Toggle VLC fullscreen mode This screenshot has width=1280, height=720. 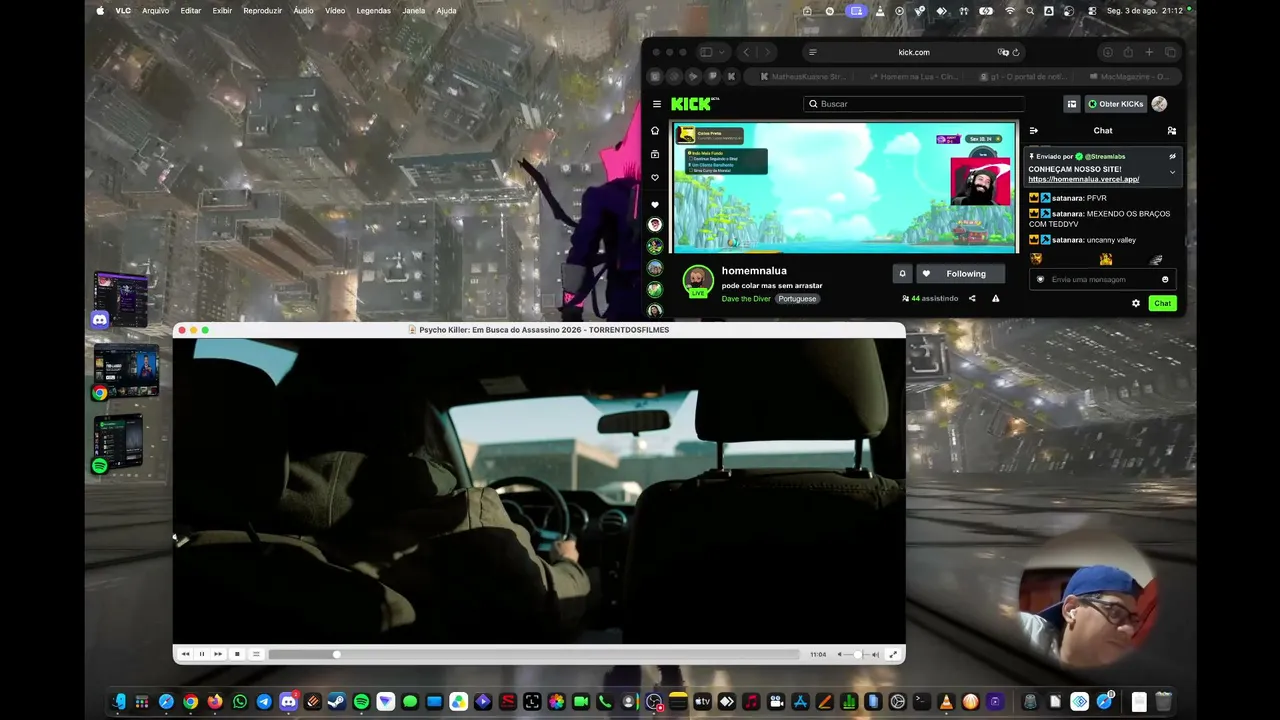[x=893, y=654]
